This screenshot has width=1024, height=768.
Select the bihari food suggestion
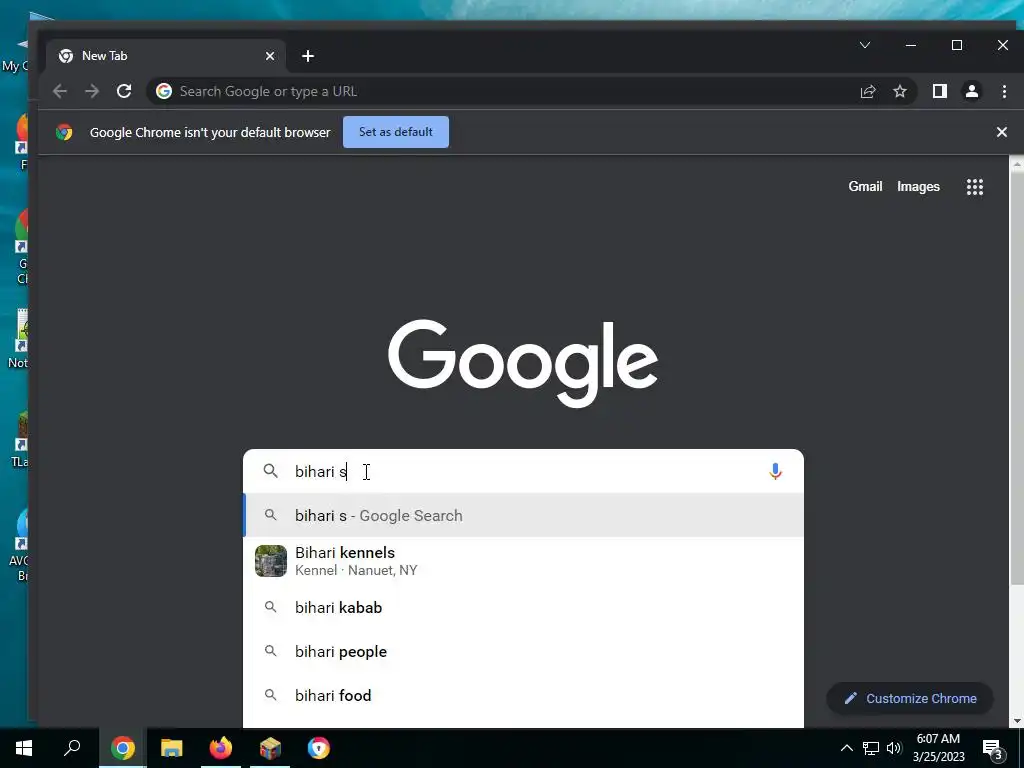[523, 696]
